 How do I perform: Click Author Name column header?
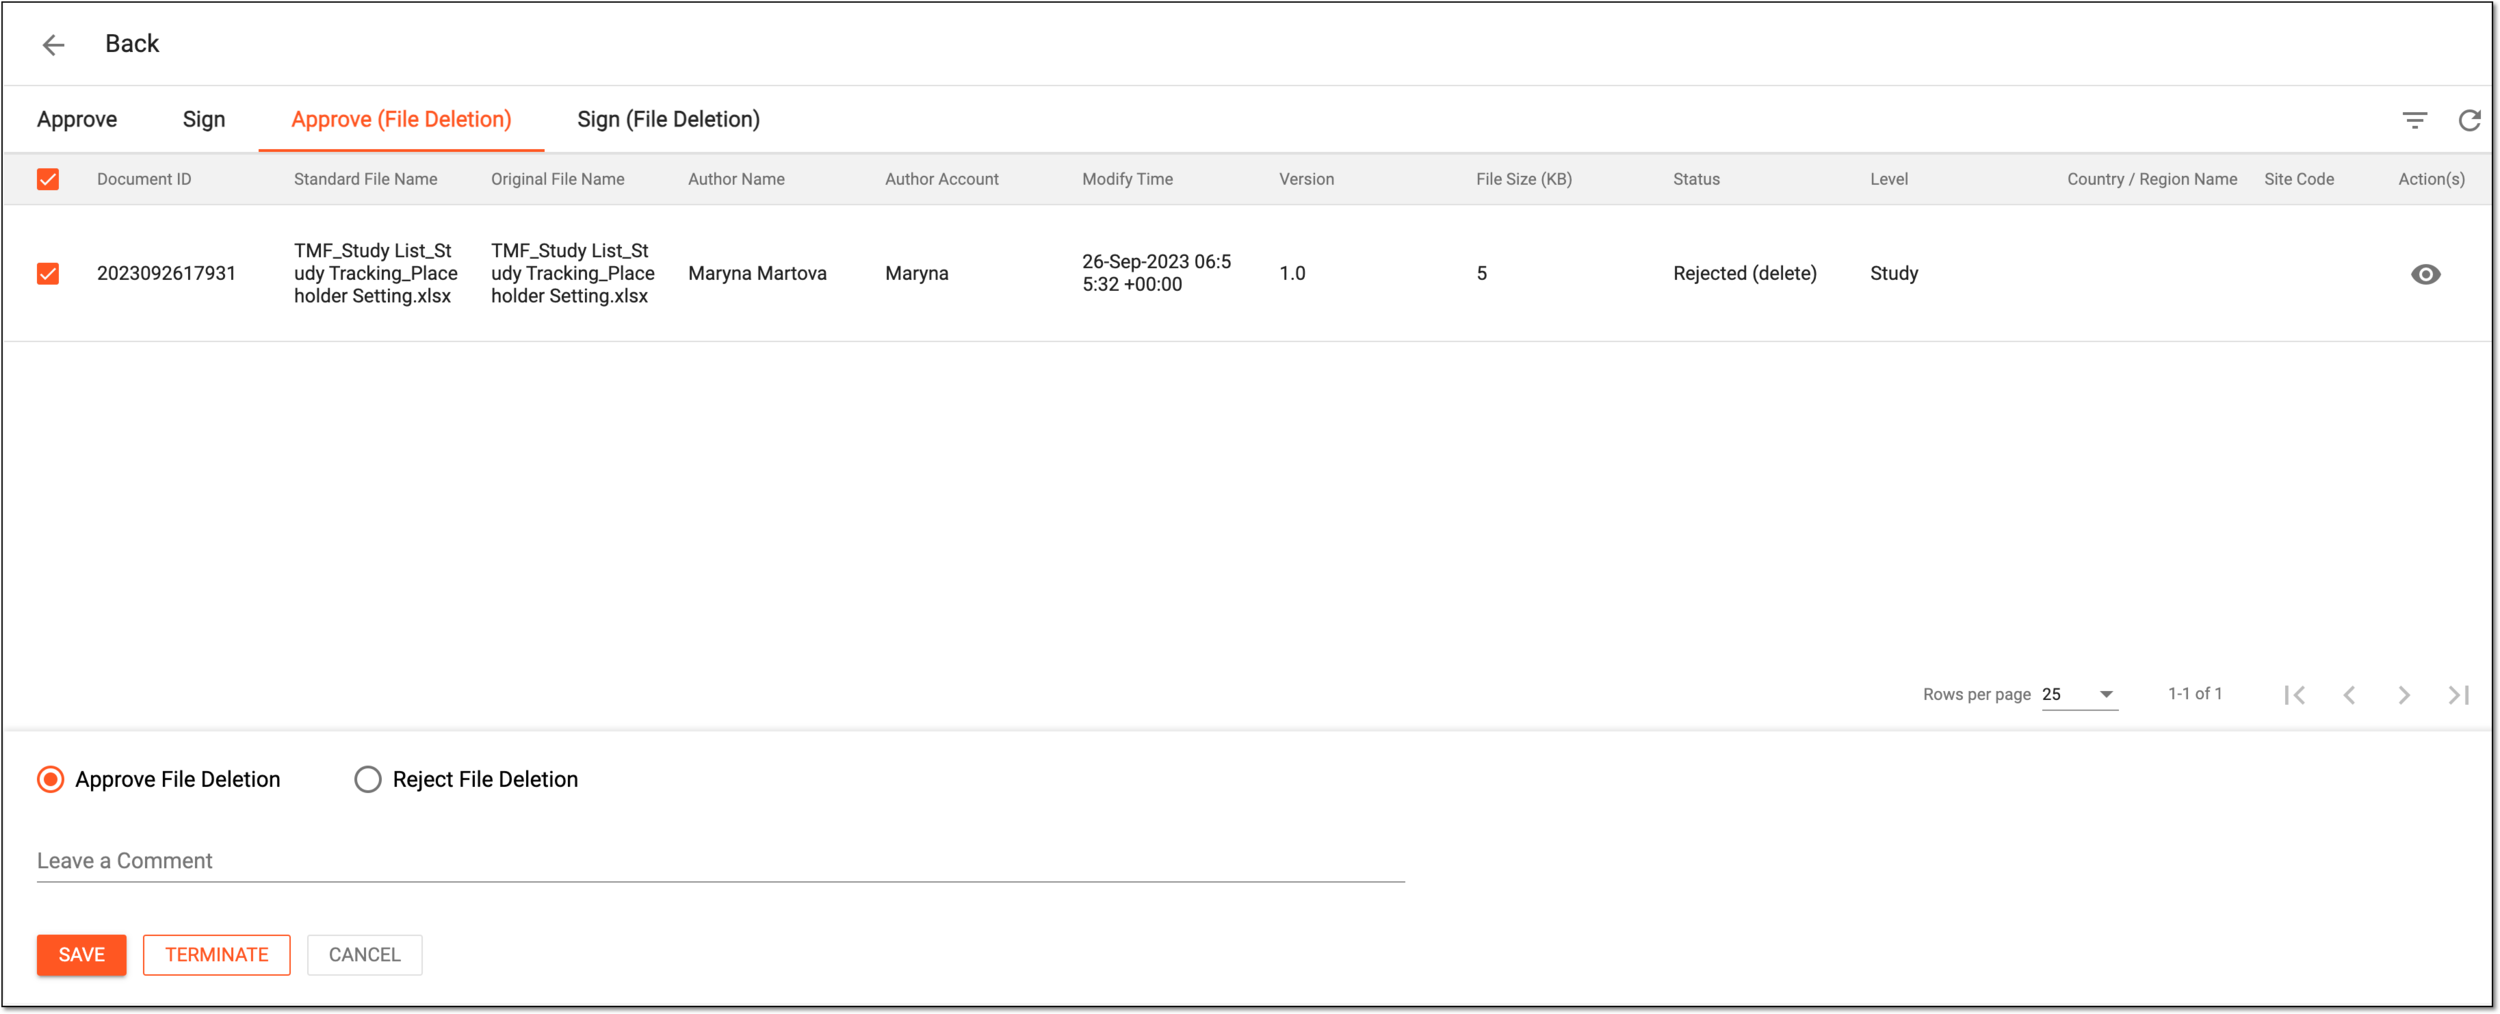coord(737,180)
